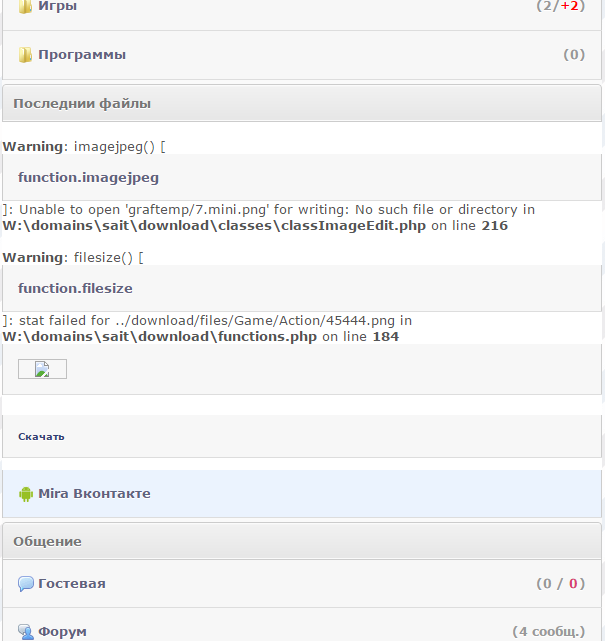Click the speech bubble icon by Гостевая
The height and width of the screenshot is (641, 605).
(26, 583)
